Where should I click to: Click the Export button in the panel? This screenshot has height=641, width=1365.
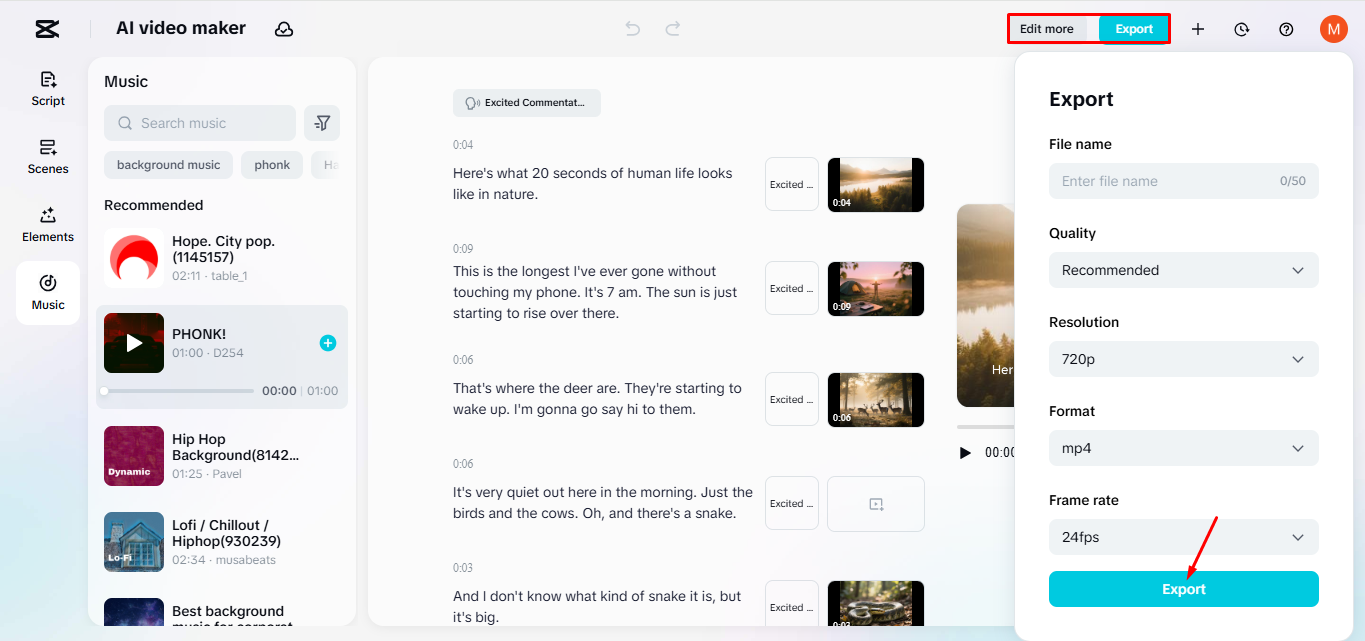1183,589
